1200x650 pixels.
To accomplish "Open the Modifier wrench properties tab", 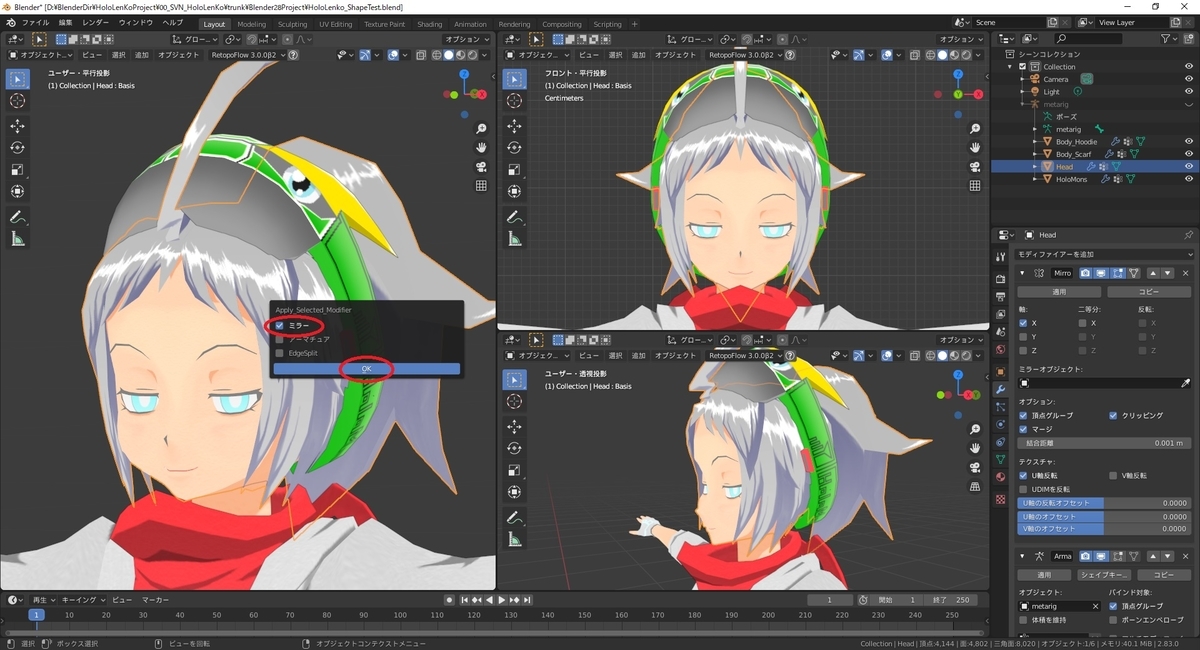I will [x=1001, y=389].
